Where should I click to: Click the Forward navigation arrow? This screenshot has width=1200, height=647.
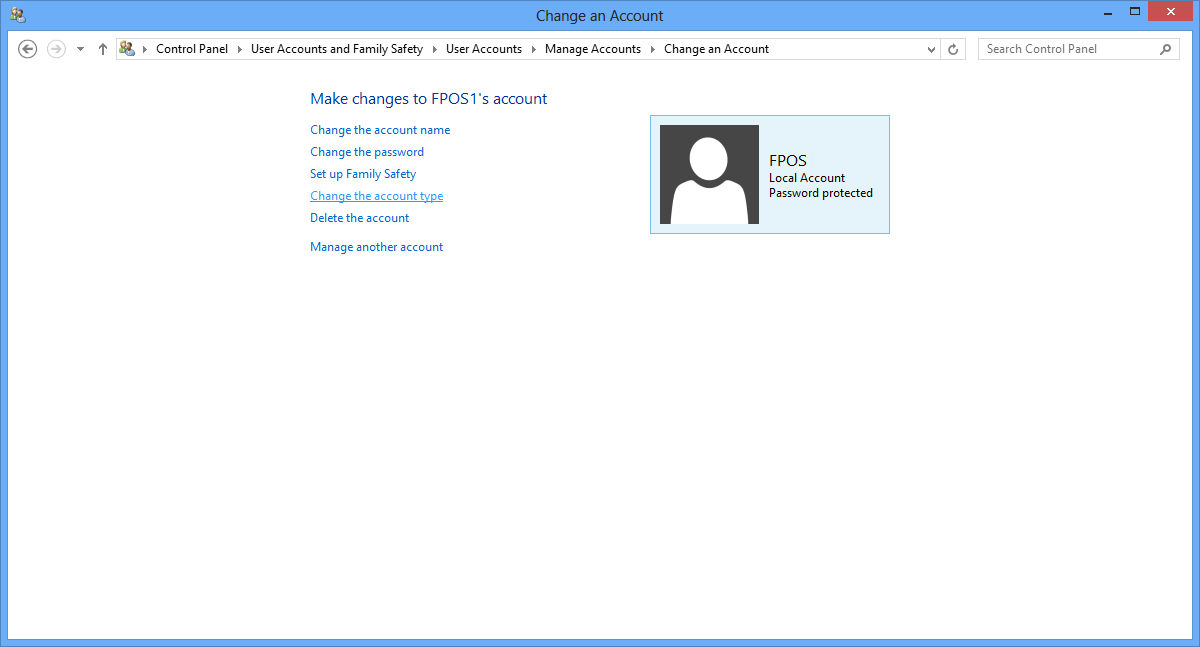pos(57,49)
